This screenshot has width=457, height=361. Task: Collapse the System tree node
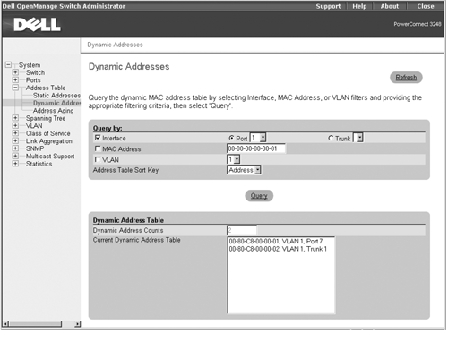click(x=8, y=65)
